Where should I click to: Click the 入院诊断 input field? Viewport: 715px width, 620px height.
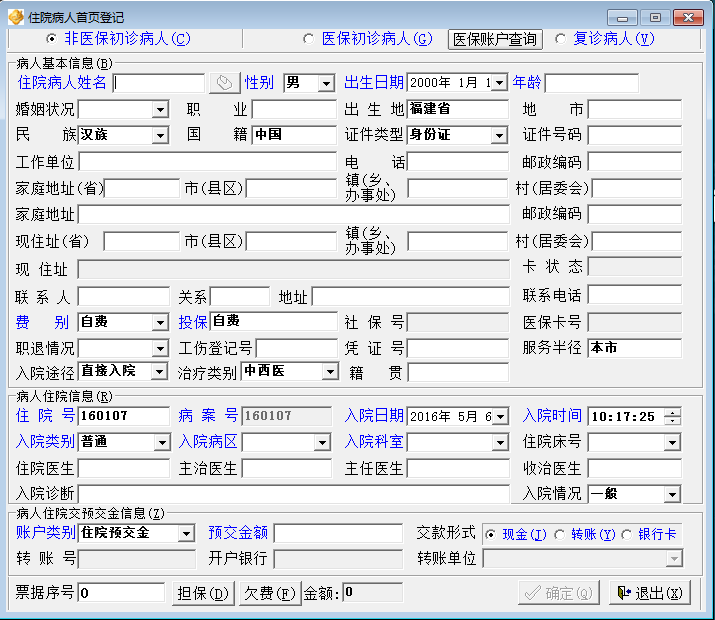pyautogui.click(x=294, y=494)
